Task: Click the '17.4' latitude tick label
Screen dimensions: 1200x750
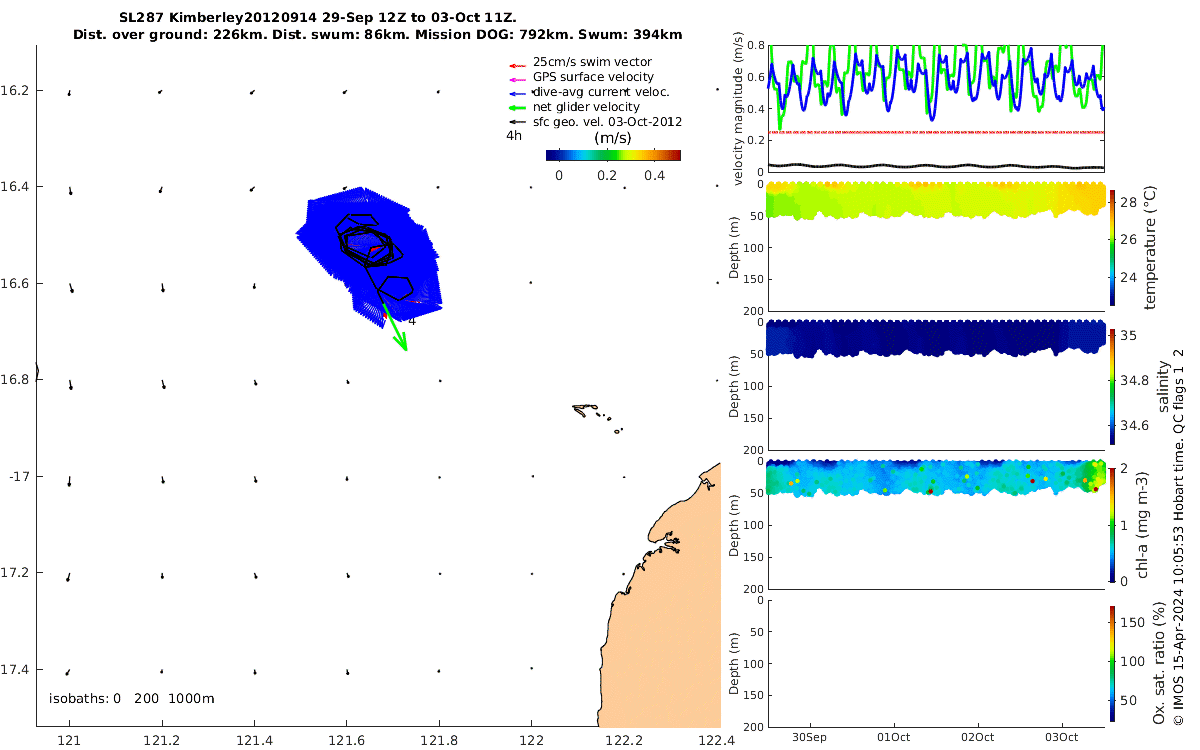Action: 17,669
